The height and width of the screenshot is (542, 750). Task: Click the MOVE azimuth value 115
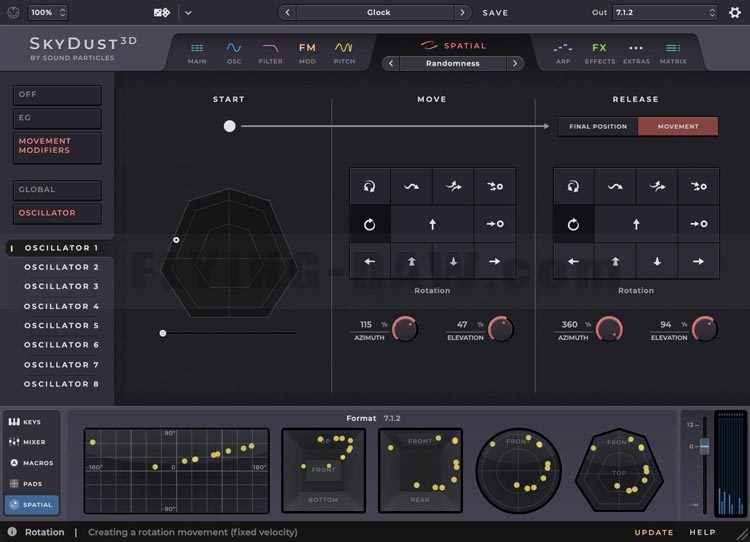coord(366,324)
